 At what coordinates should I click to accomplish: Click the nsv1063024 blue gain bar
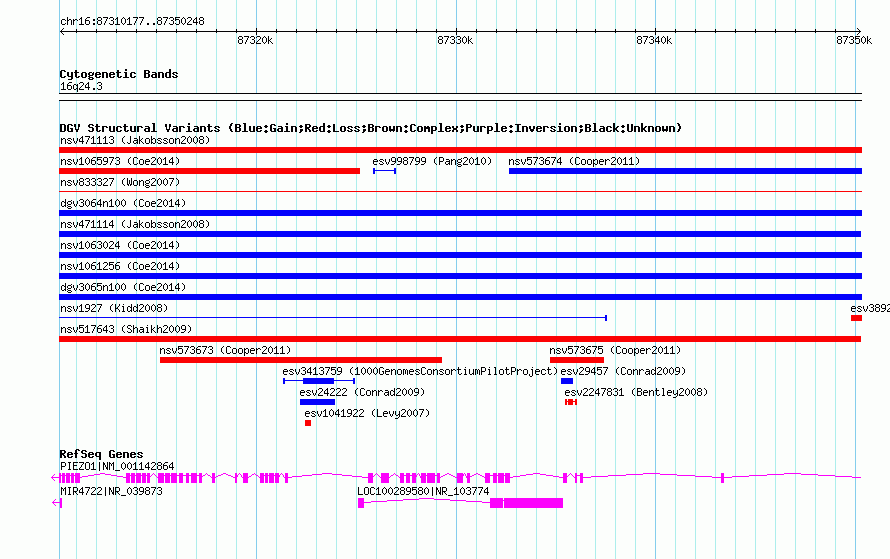(x=460, y=255)
